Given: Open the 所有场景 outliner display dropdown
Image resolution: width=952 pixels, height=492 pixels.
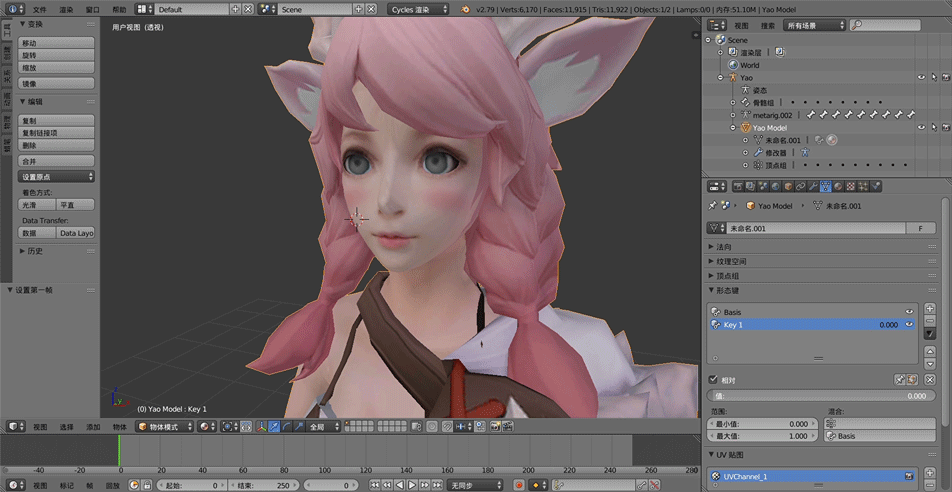Looking at the screenshot, I should click(x=814, y=25).
